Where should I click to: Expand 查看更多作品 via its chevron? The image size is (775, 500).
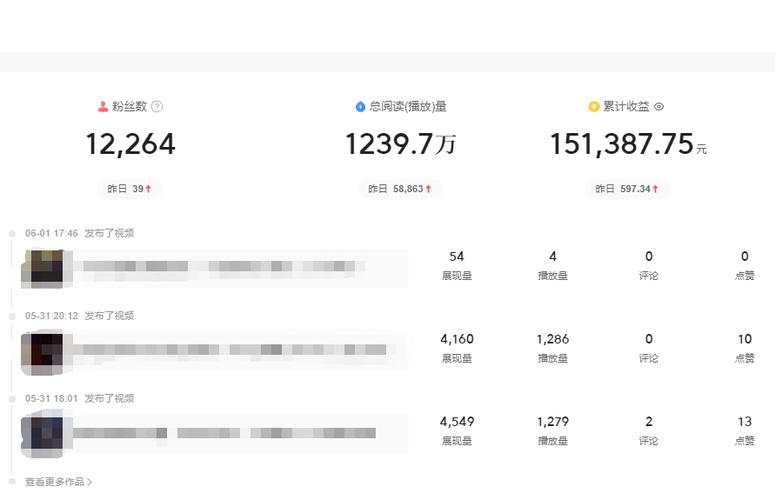pyautogui.click(x=89, y=482)
